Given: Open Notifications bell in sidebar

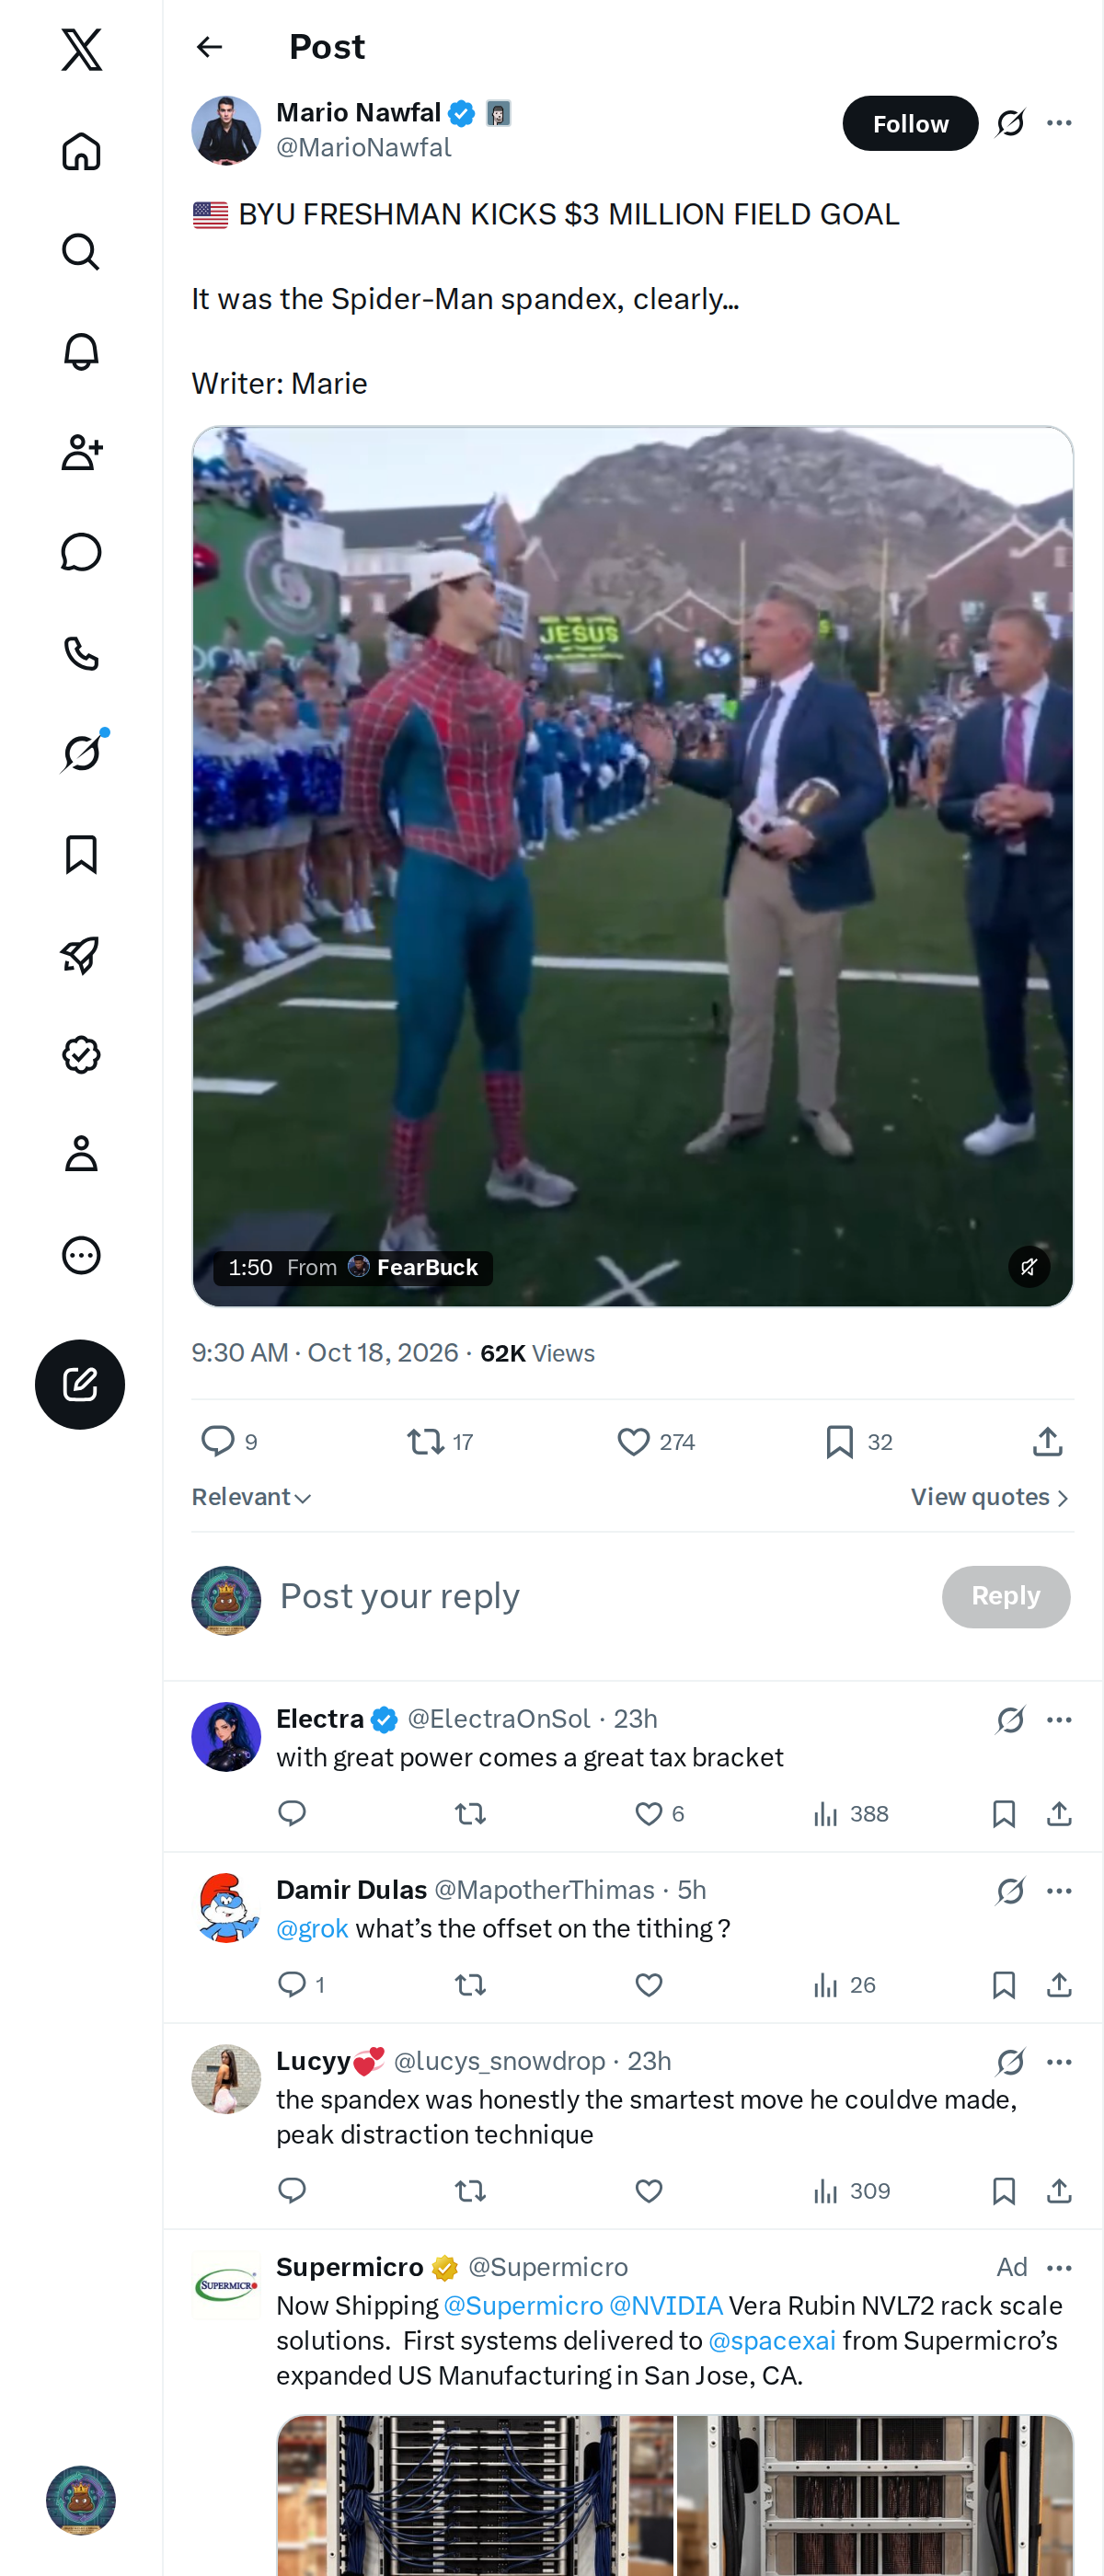Looking at the screenshot, I should (x=81, y=352).
